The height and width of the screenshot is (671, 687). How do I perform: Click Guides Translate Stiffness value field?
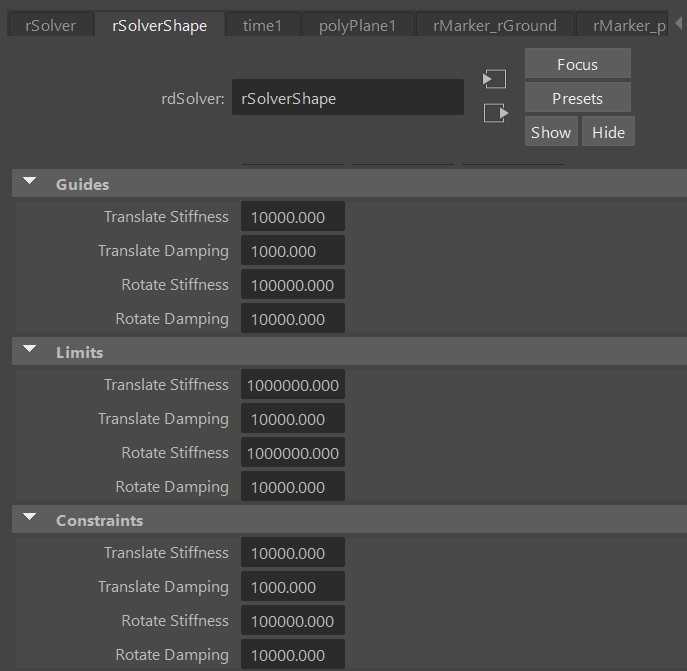[292, 217]
